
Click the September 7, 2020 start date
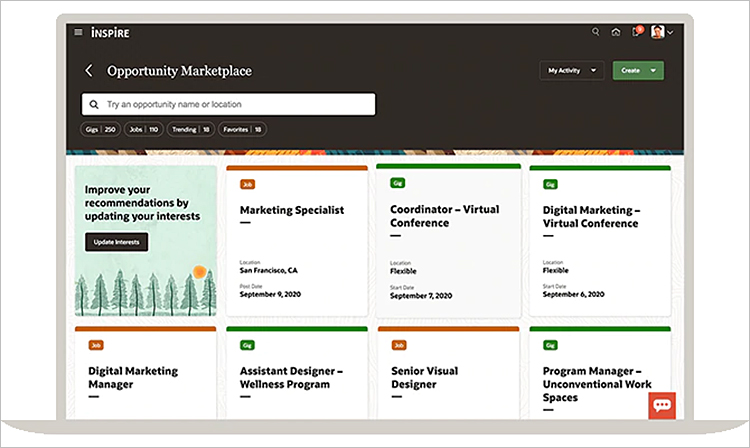(421, 296)
